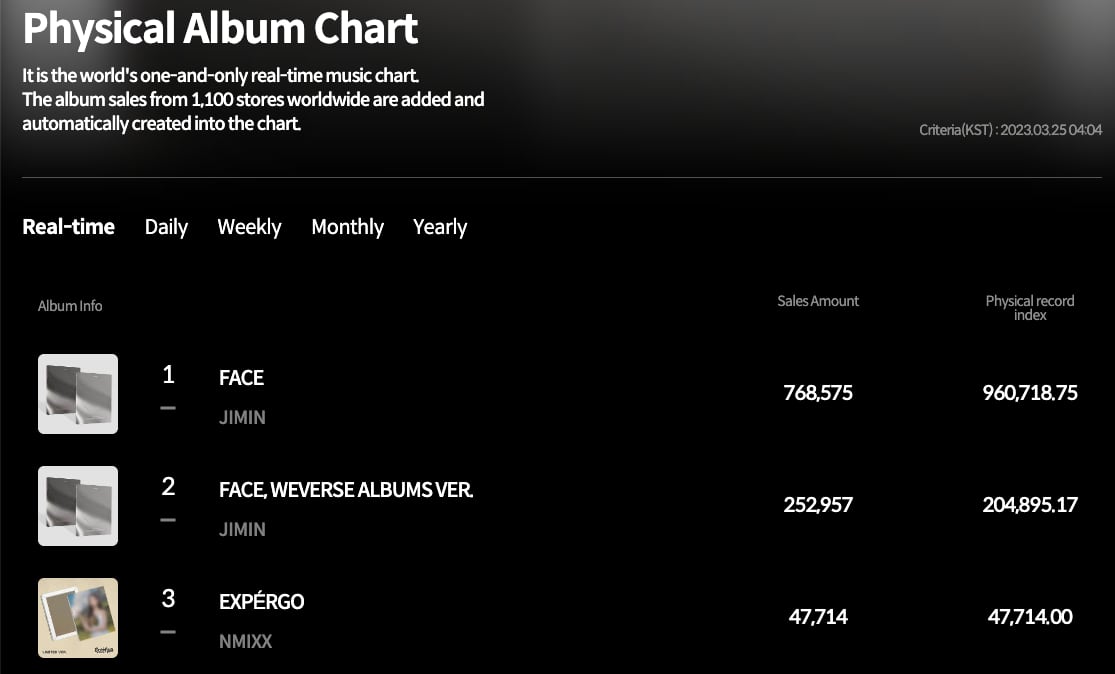
Task: Click the rank 1 FACE album cover
Action: point(78,394)
